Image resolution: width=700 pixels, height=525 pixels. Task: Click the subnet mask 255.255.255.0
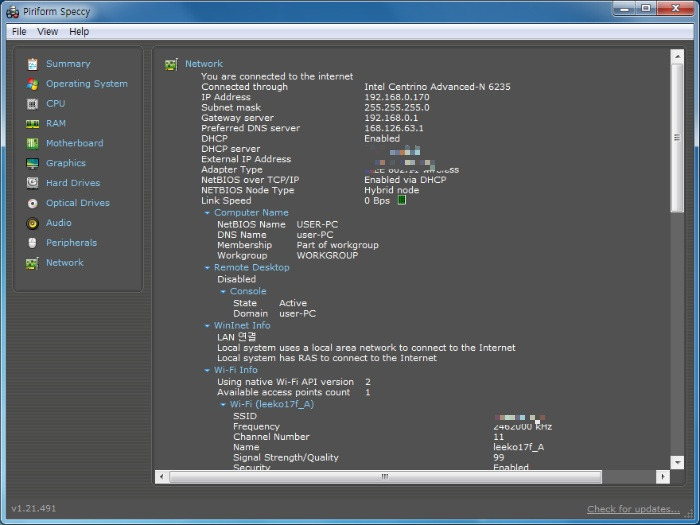pyautogui.click(x=397, y=108)
